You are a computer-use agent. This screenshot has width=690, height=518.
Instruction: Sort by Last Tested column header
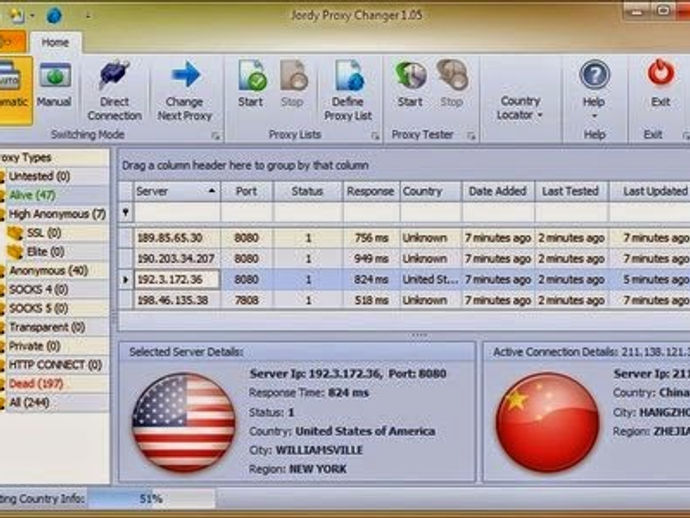point(571,191)
